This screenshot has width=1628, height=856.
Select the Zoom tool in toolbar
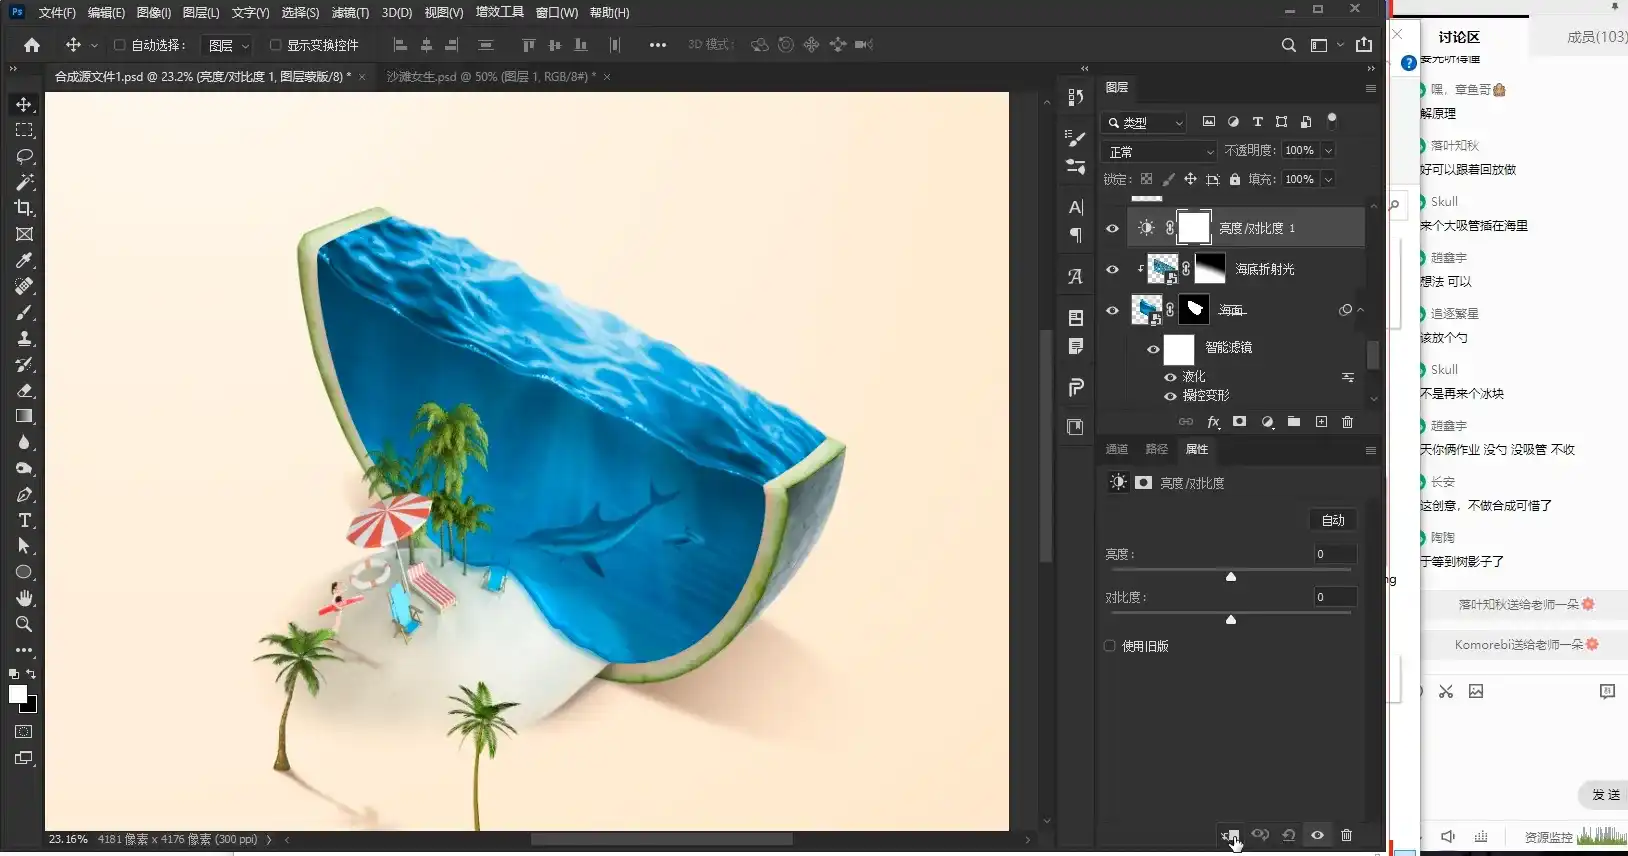point(24,624)
